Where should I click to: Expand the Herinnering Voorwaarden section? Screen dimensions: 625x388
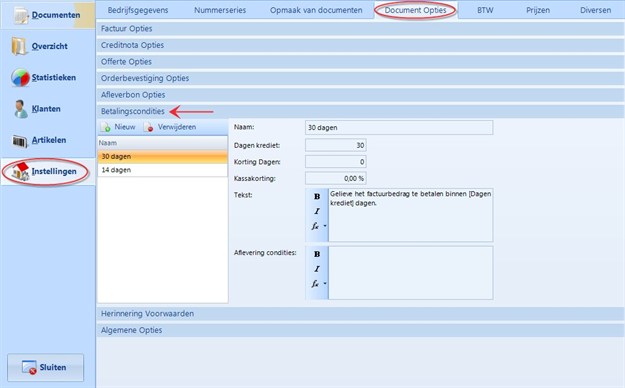click(360, 314)
